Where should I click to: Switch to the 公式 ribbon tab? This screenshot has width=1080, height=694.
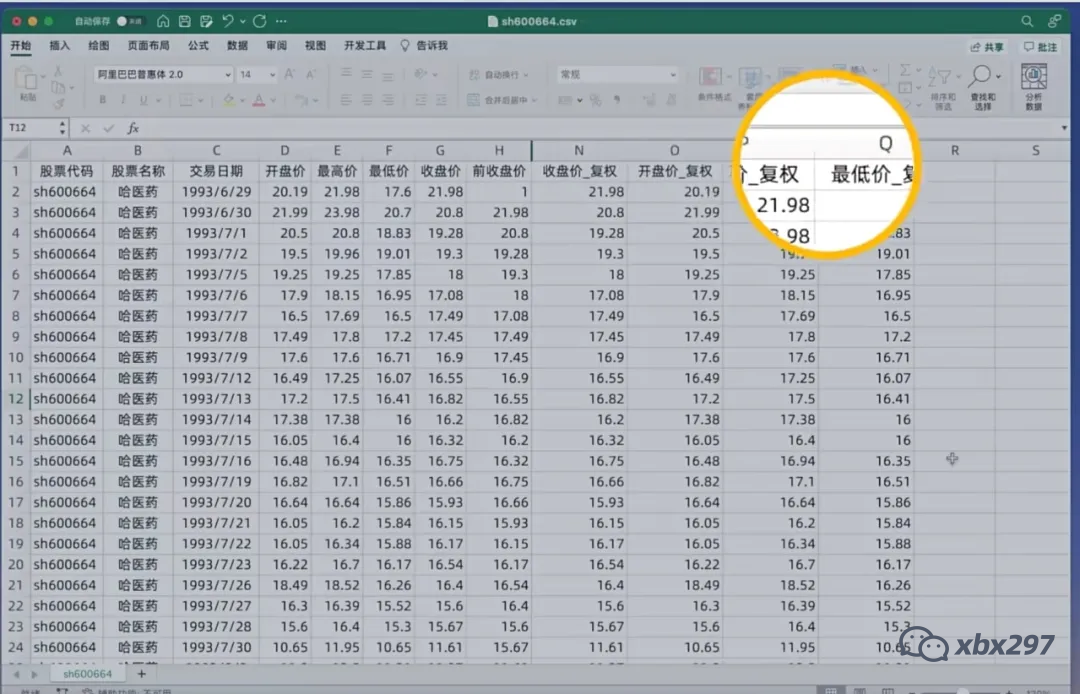pos(198,45)
